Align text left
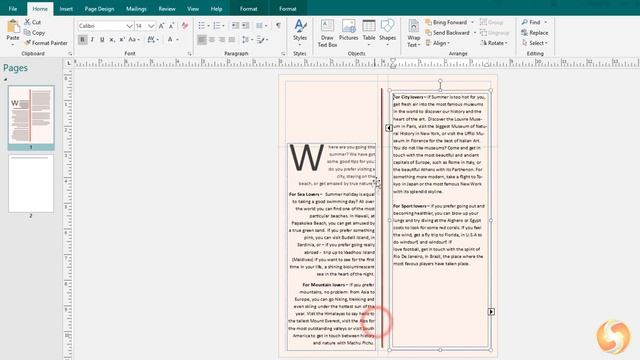The height and width of the screenshot is (360, 640). (x=202, y=40)
